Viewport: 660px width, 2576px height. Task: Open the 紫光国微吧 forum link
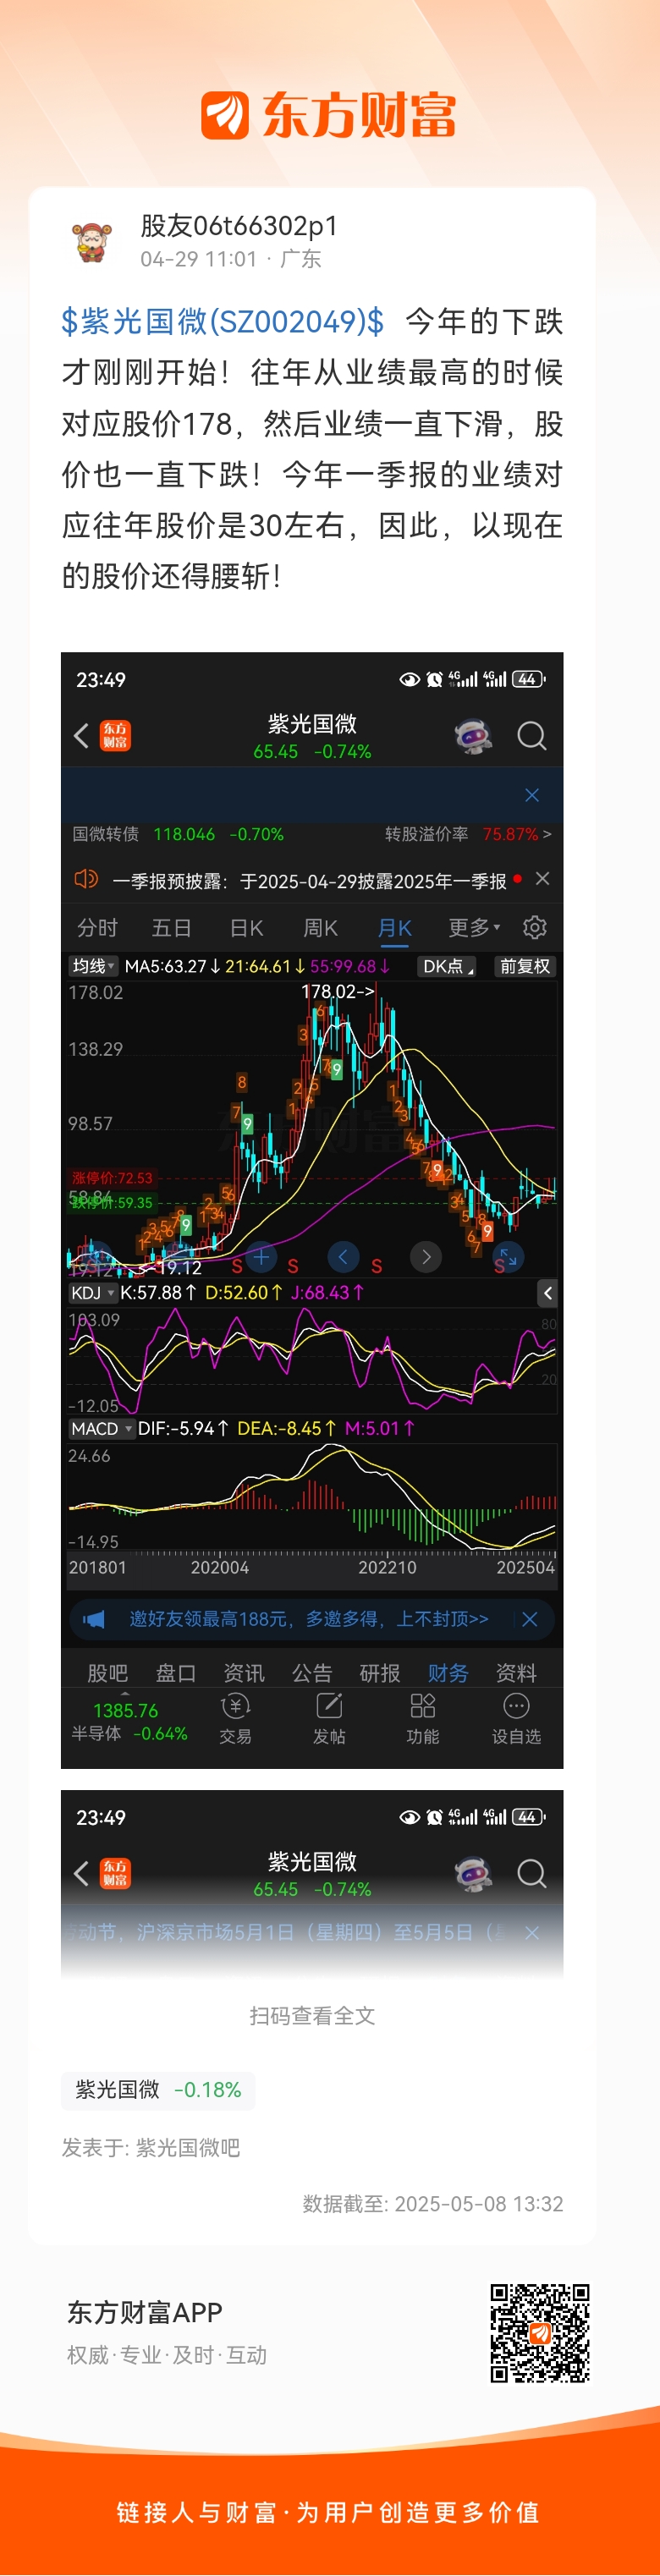pos(188,2148)
